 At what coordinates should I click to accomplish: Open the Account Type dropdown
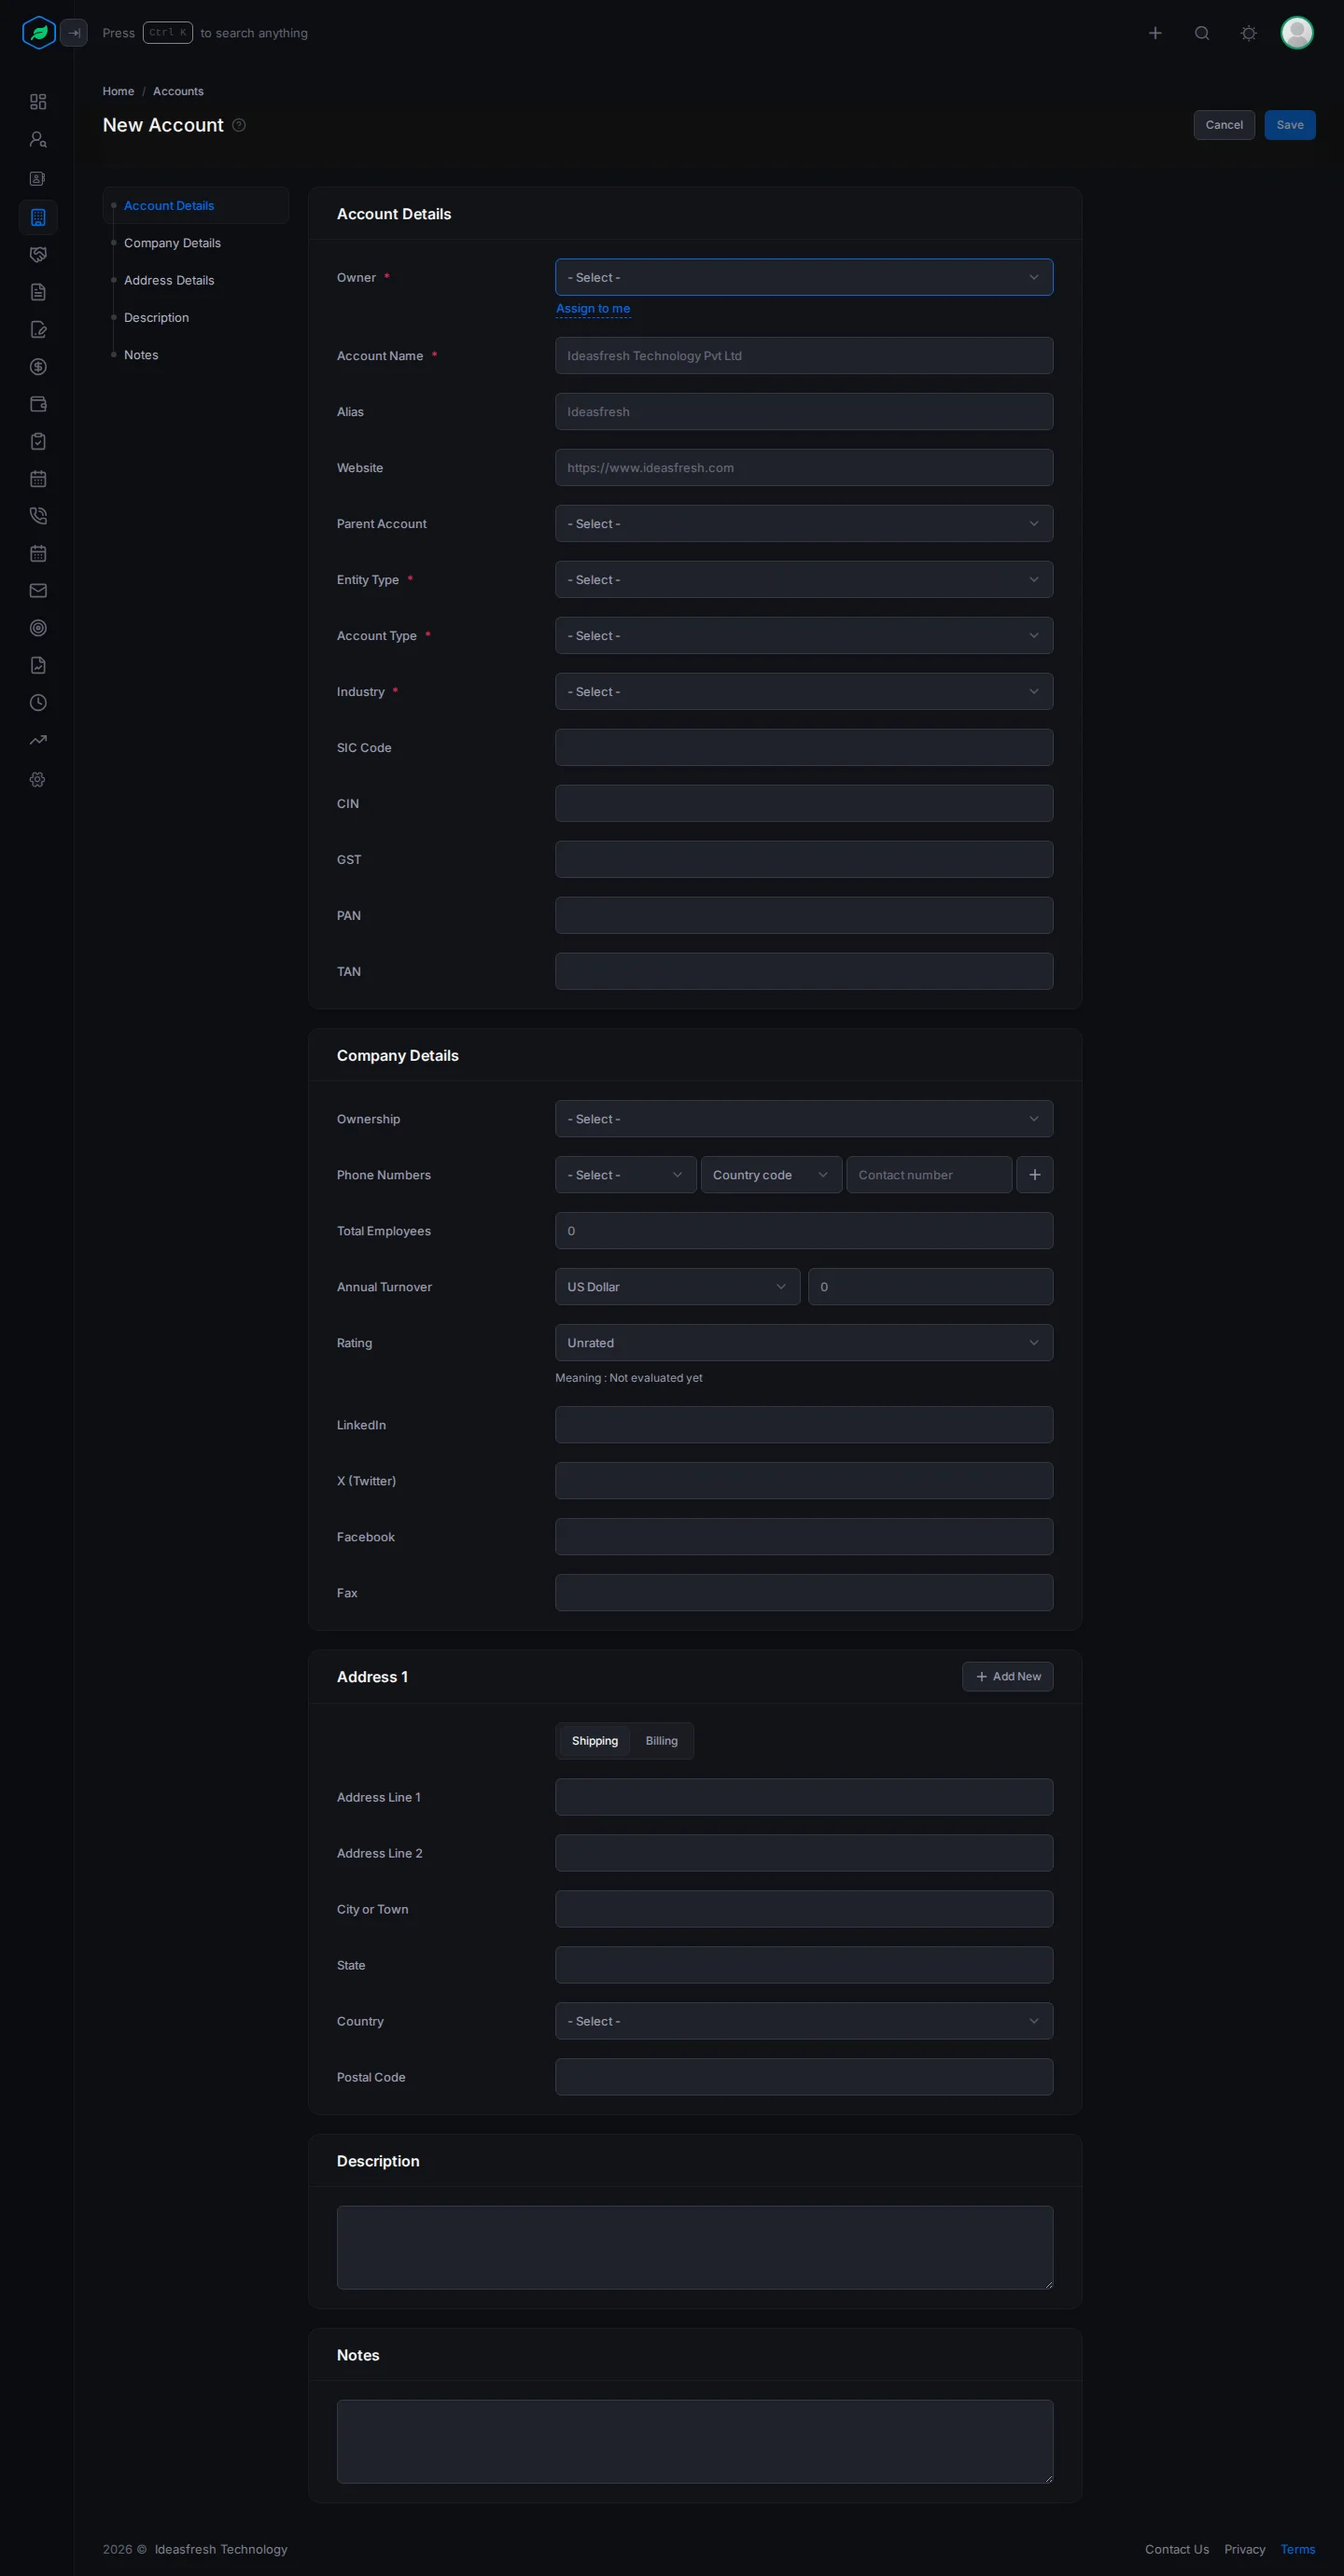pyautogui.click(x=804, y=636)
